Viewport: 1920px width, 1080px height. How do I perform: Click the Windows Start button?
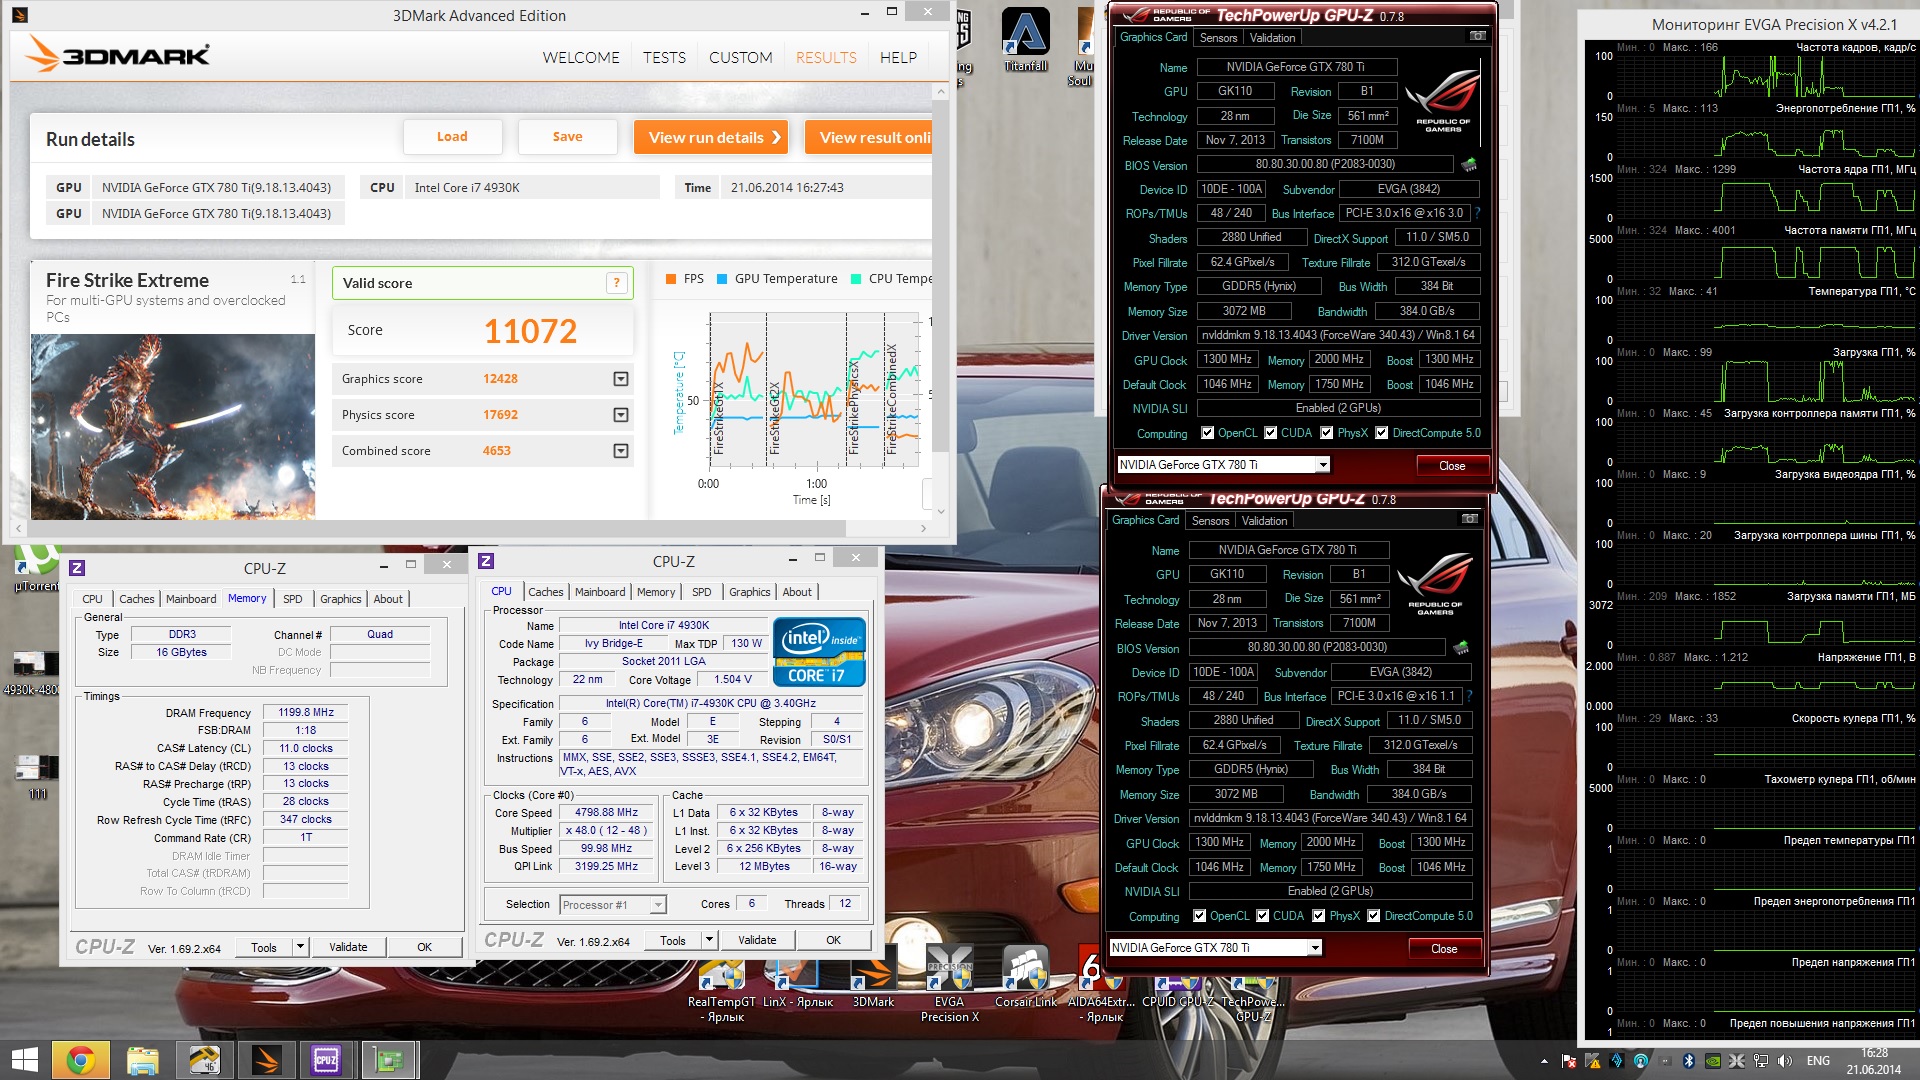coord(24,1060)
